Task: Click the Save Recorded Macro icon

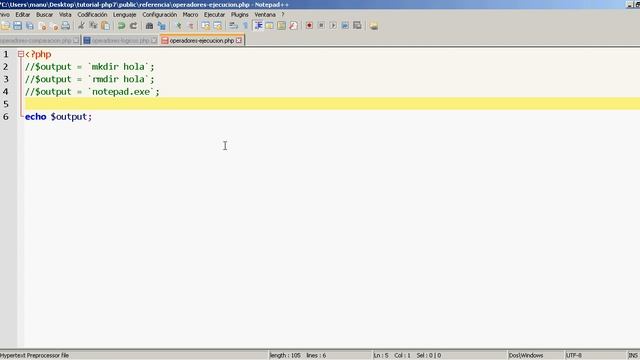Action: coord(357,26)
